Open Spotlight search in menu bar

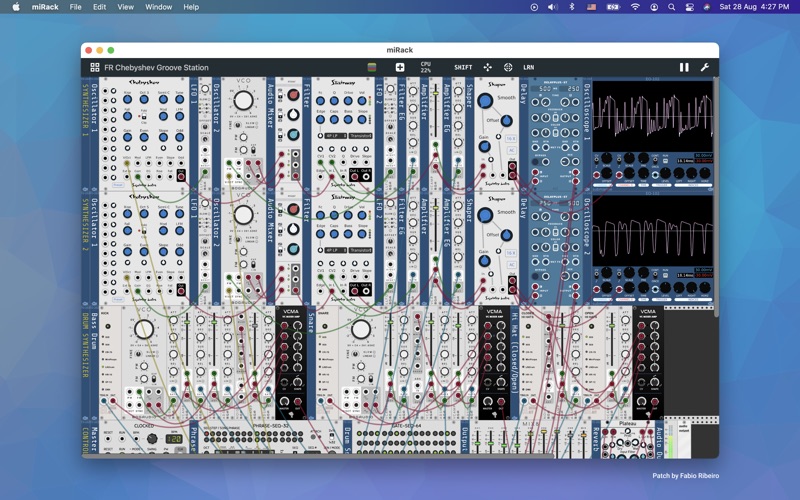click(x=671, y=7)
